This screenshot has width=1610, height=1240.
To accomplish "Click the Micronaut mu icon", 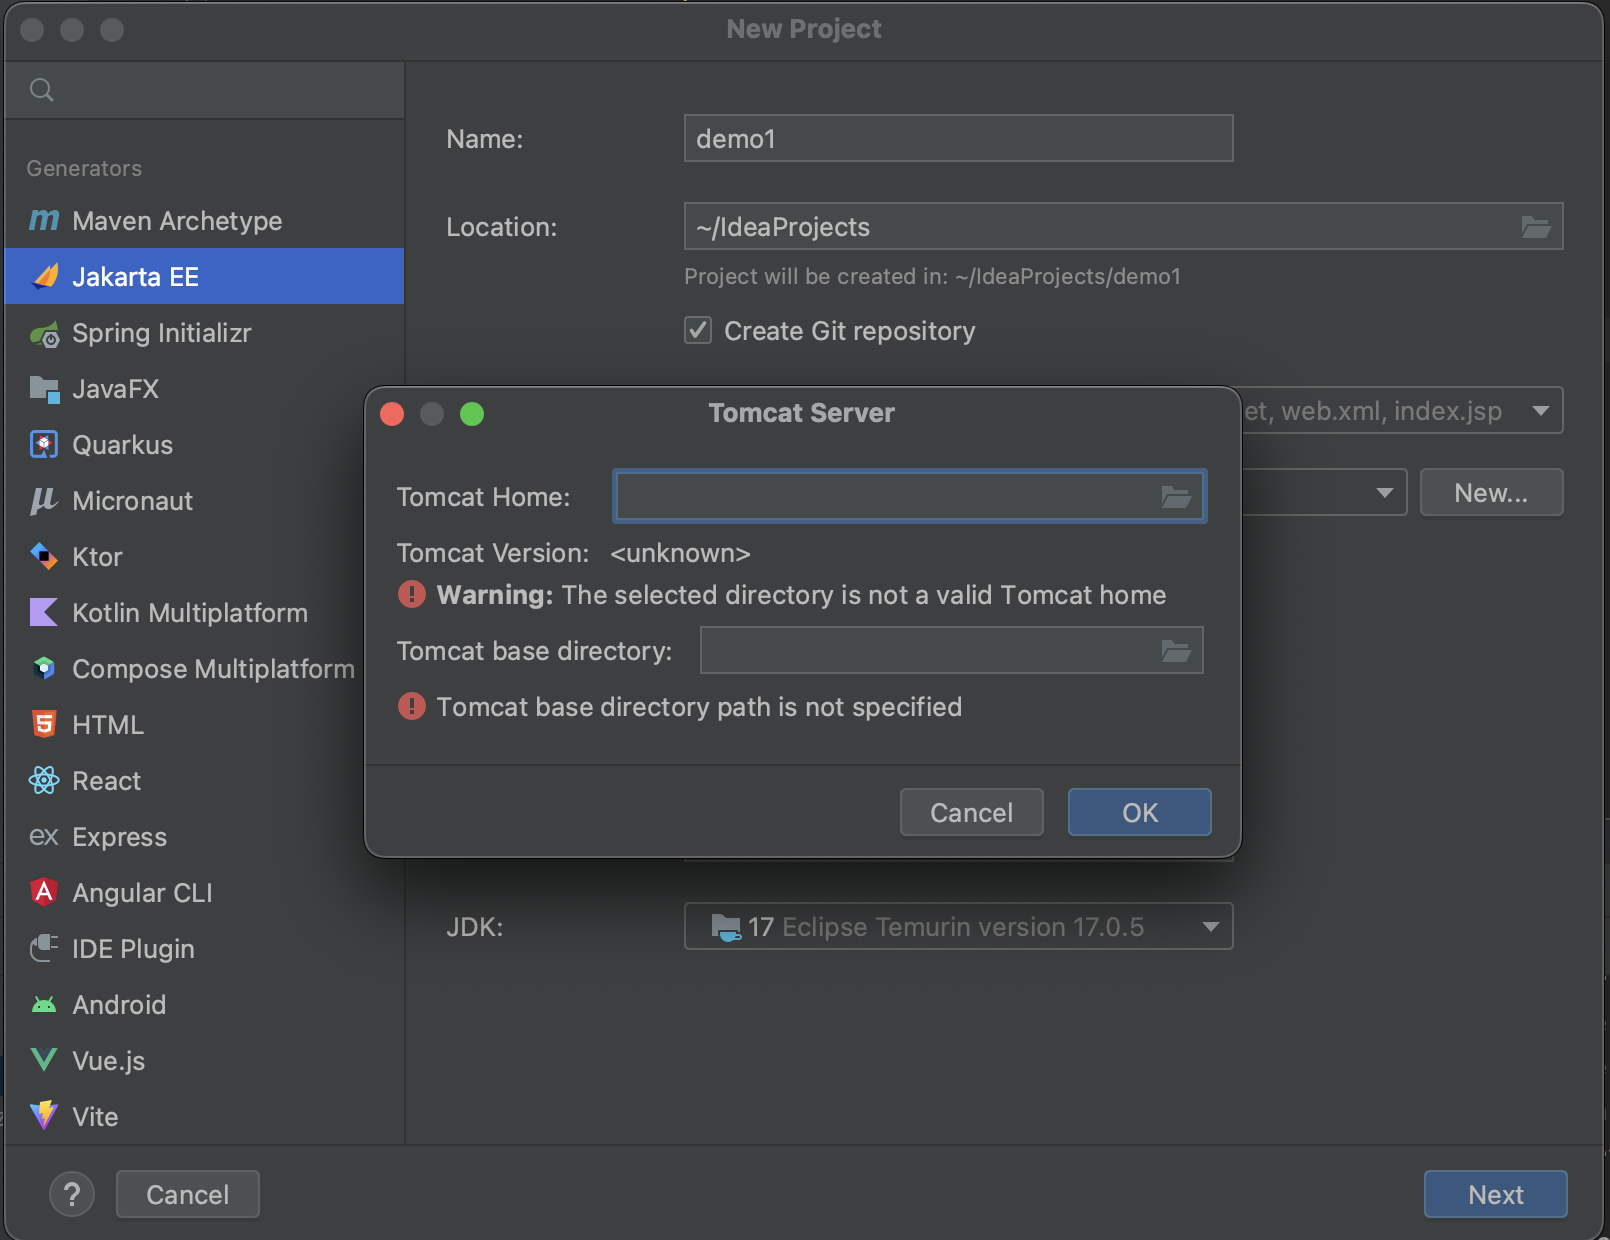I will click(43, 501).
